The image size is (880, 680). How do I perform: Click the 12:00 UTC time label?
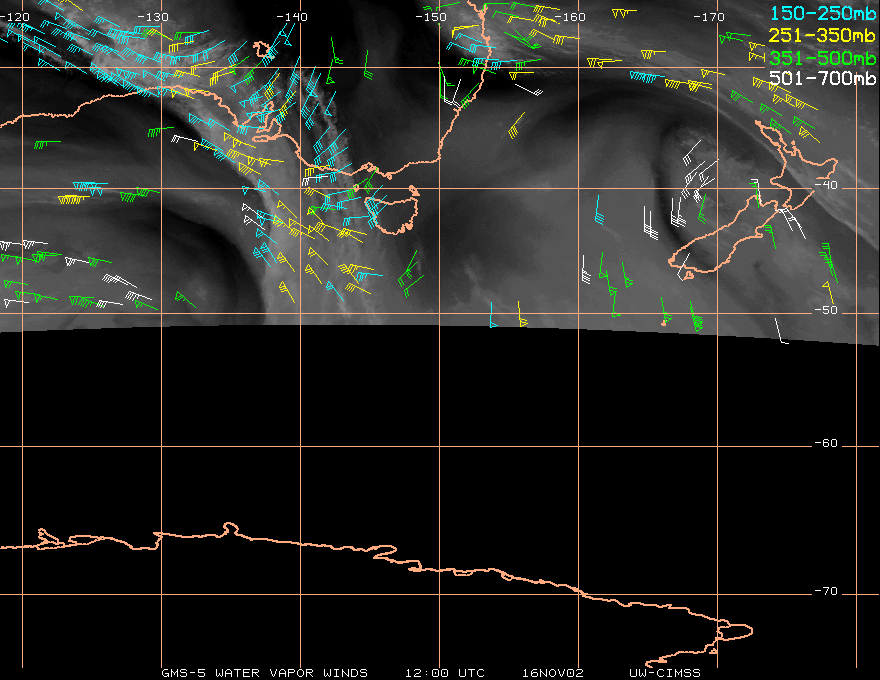(x=444, y=673)
